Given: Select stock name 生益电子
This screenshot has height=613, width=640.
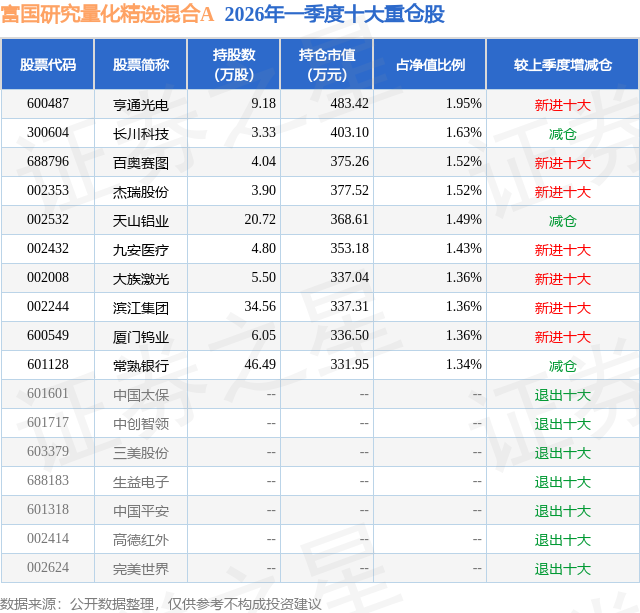Looking at the screenshot, I should click(141, 482).
